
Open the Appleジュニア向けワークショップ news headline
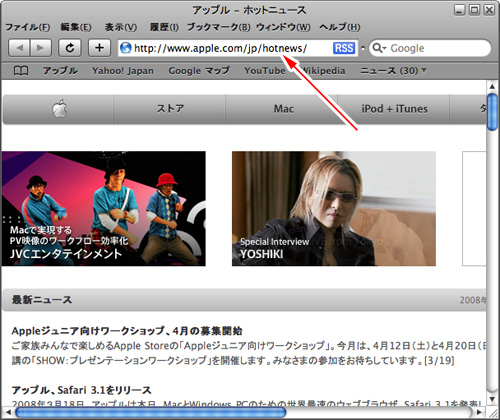pyautogui.click(x=127, y=331)
